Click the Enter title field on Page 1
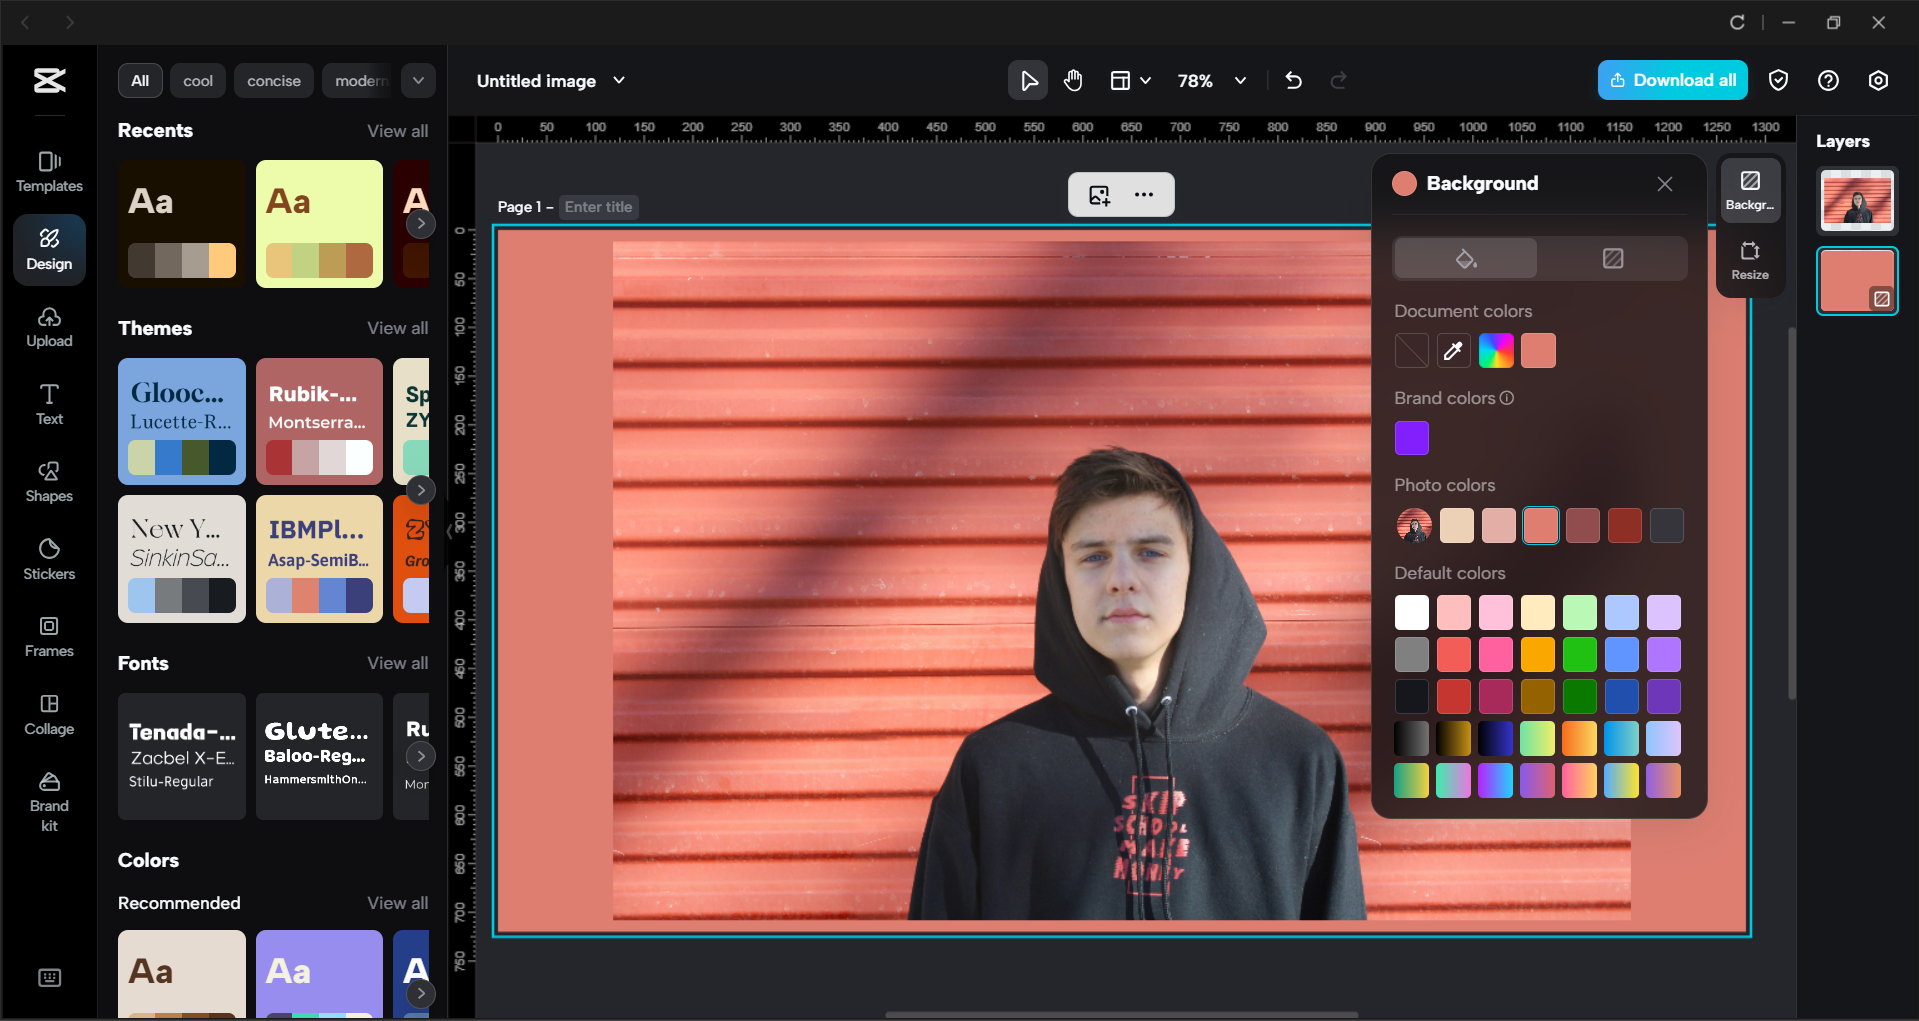The width and height of the screenshot is (1919, 1021). 598,206
